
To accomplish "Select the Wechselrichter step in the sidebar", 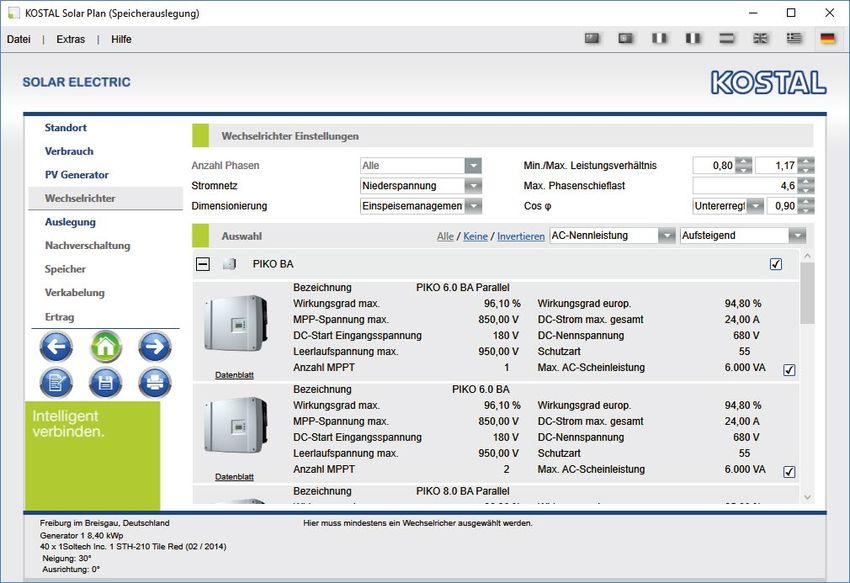I will (x=106, y=198).
